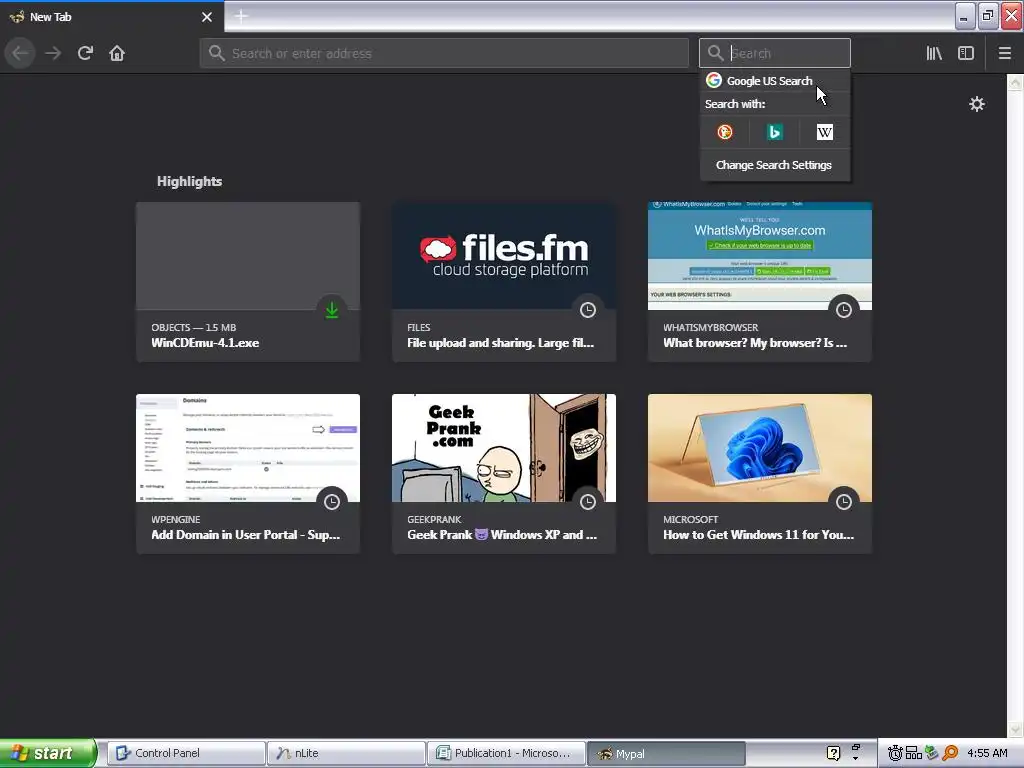Screen dimensions: 1024x768
Task: Choose Google US Search entry
Action: pos(775,80)
